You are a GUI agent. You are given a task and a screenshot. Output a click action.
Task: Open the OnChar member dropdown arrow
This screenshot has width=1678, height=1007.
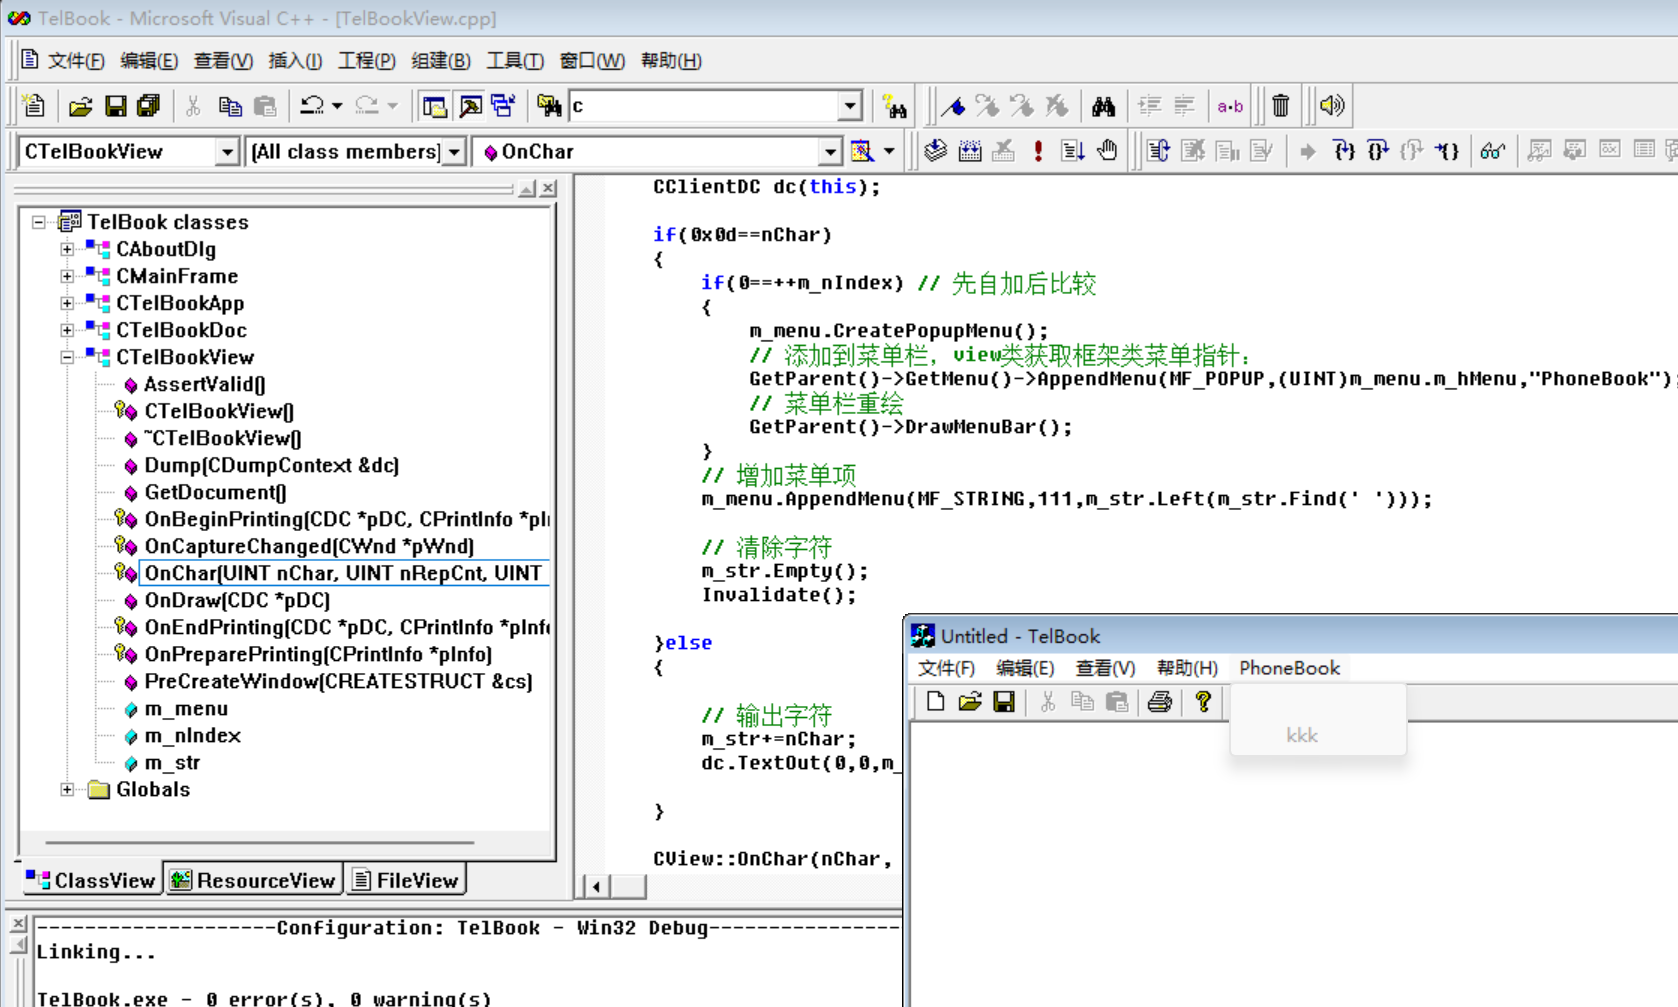[830, 152]
